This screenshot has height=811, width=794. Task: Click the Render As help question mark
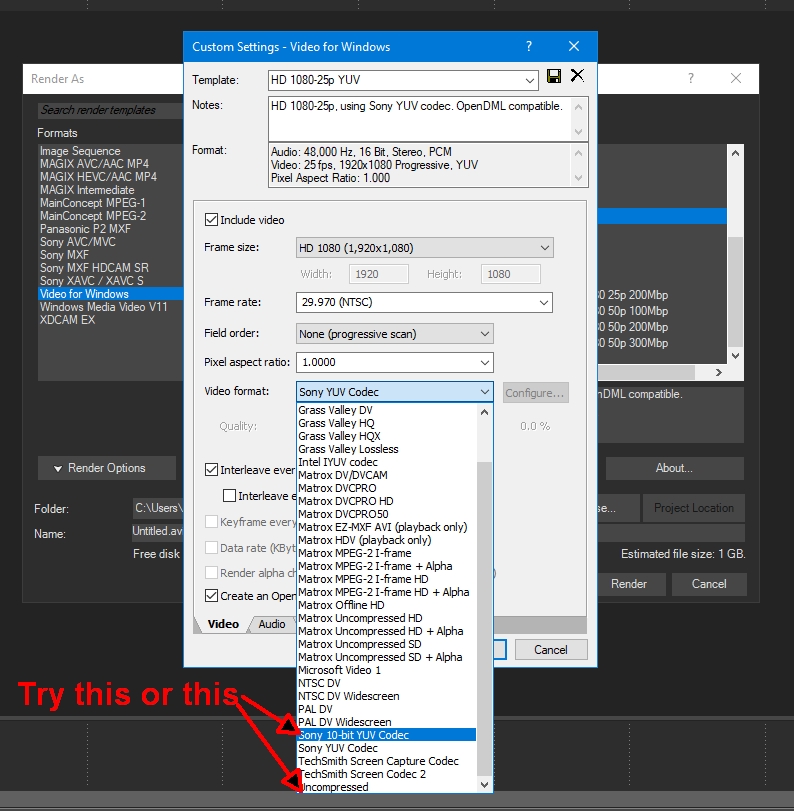click(x=690, y=78)
